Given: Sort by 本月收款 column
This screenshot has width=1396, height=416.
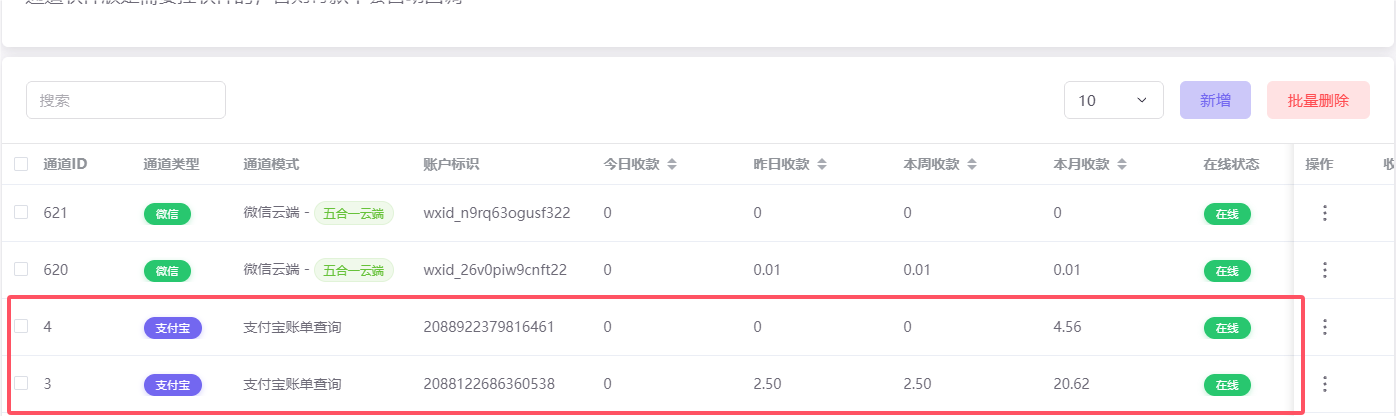Looking at the screenshot, I should 1122,164.
